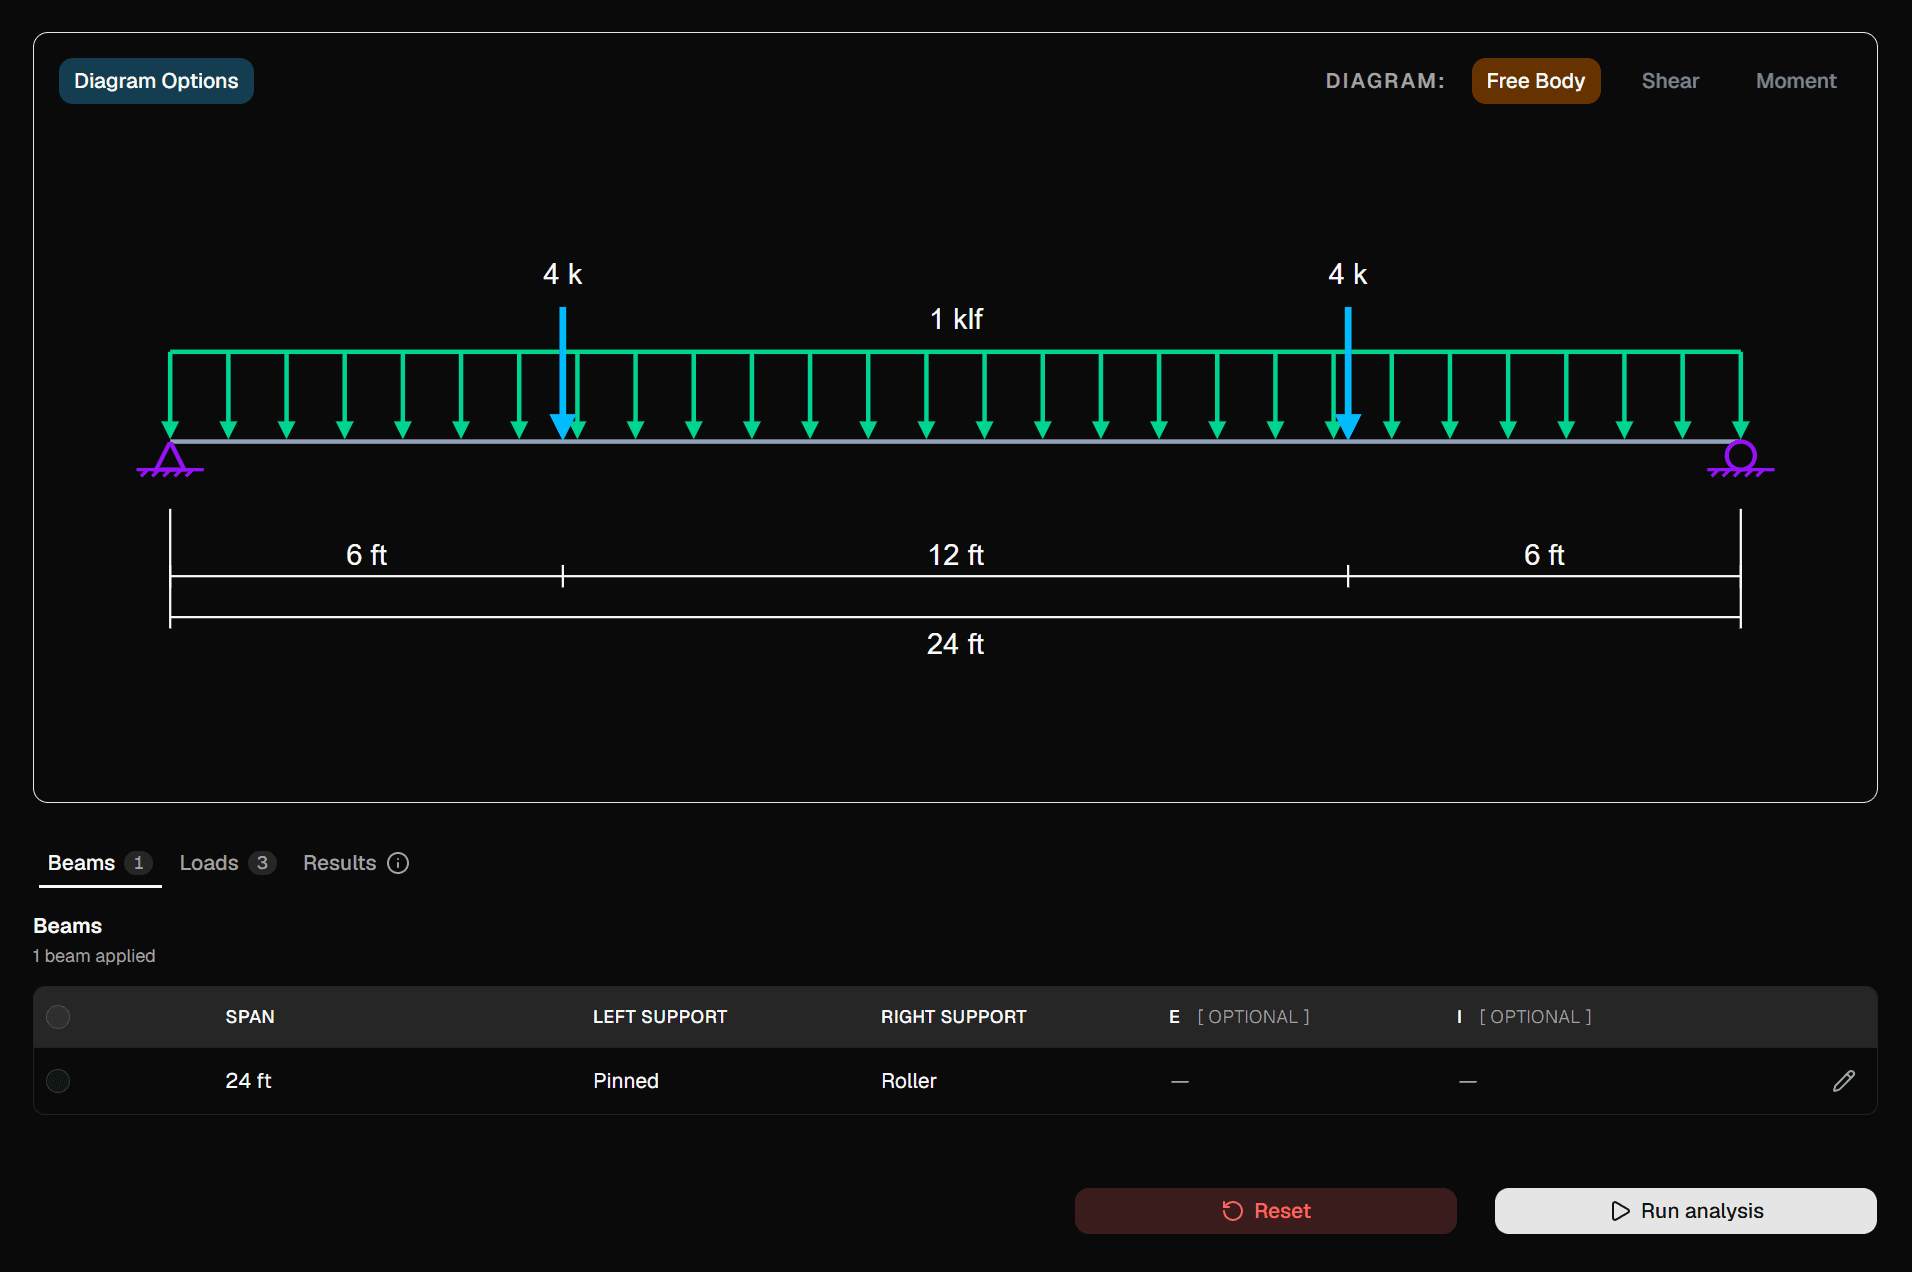Click the '12 ft' dimension label
1912x1272 pixels.
[955, 555]
